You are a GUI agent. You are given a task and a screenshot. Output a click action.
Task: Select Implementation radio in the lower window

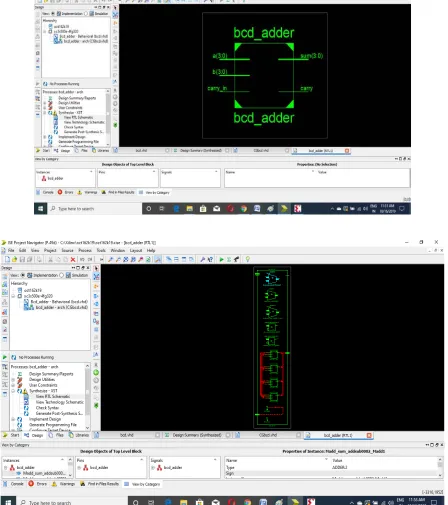click(x=23, y=275)
